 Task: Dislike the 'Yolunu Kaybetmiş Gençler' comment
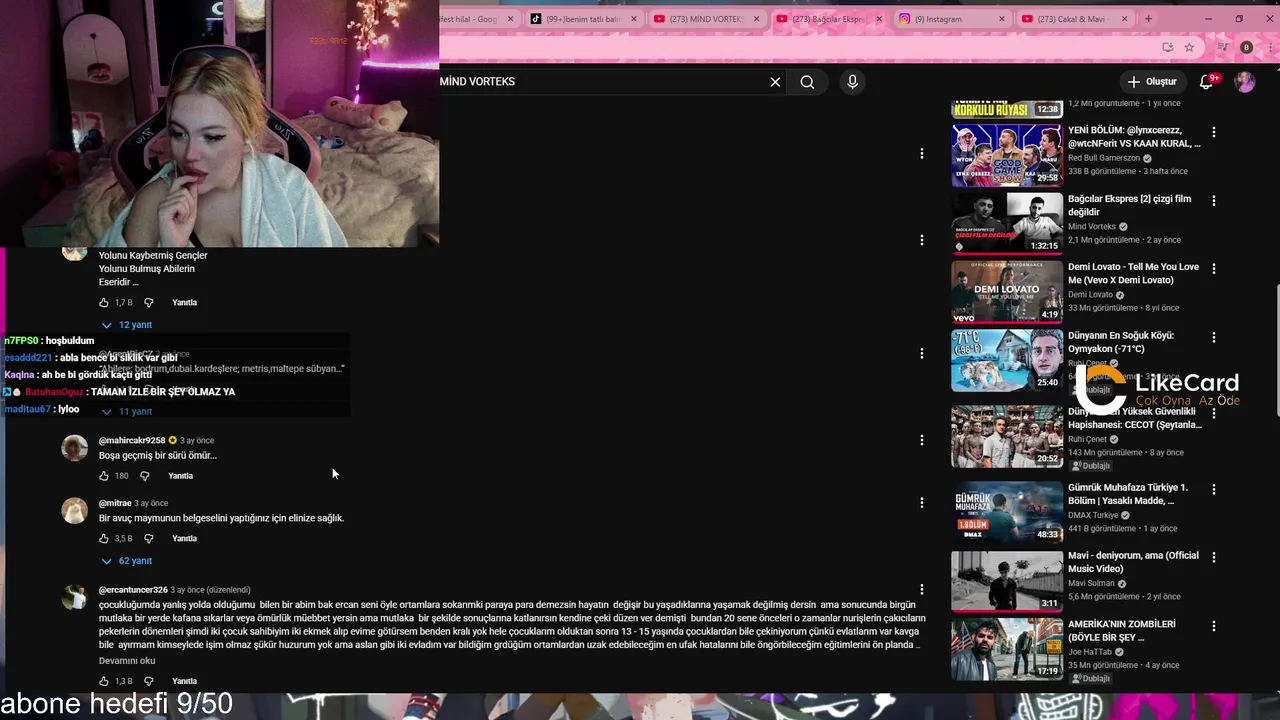pyautogui.click(x=149, y=302)
